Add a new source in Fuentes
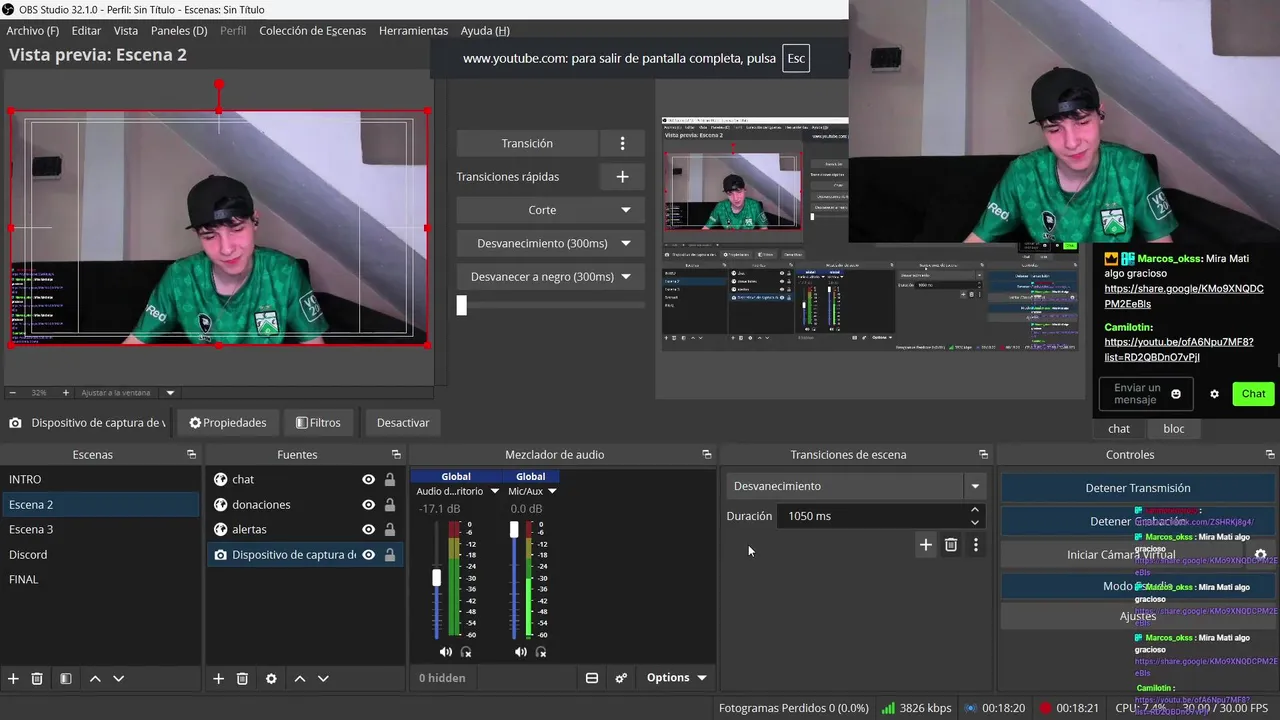This screenshot has height=720, width=1280. click(x=218, y=678)
